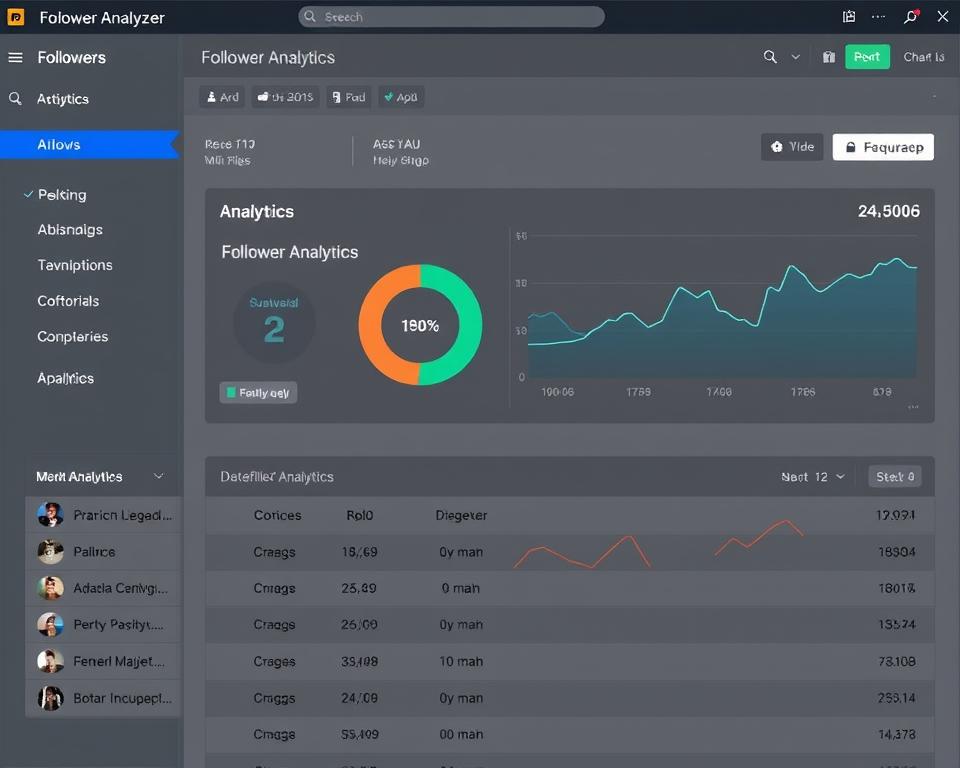Click the lock icon on the Faquraep button

click(x=849, y=146)
